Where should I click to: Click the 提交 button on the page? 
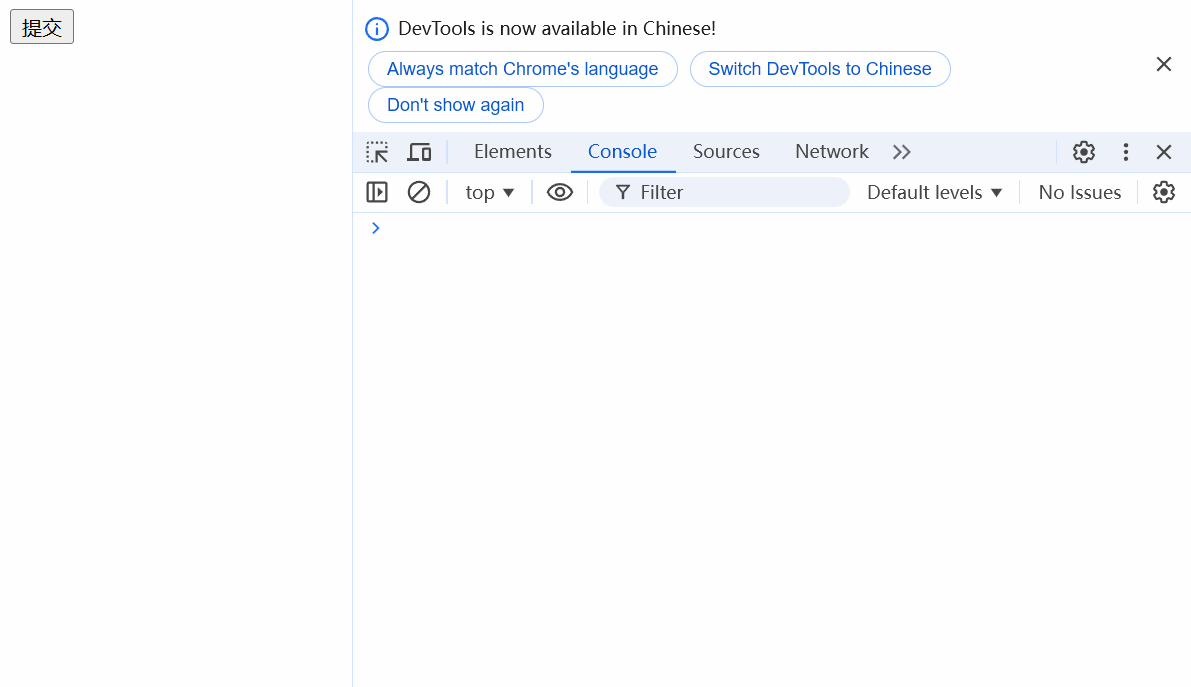41,26
